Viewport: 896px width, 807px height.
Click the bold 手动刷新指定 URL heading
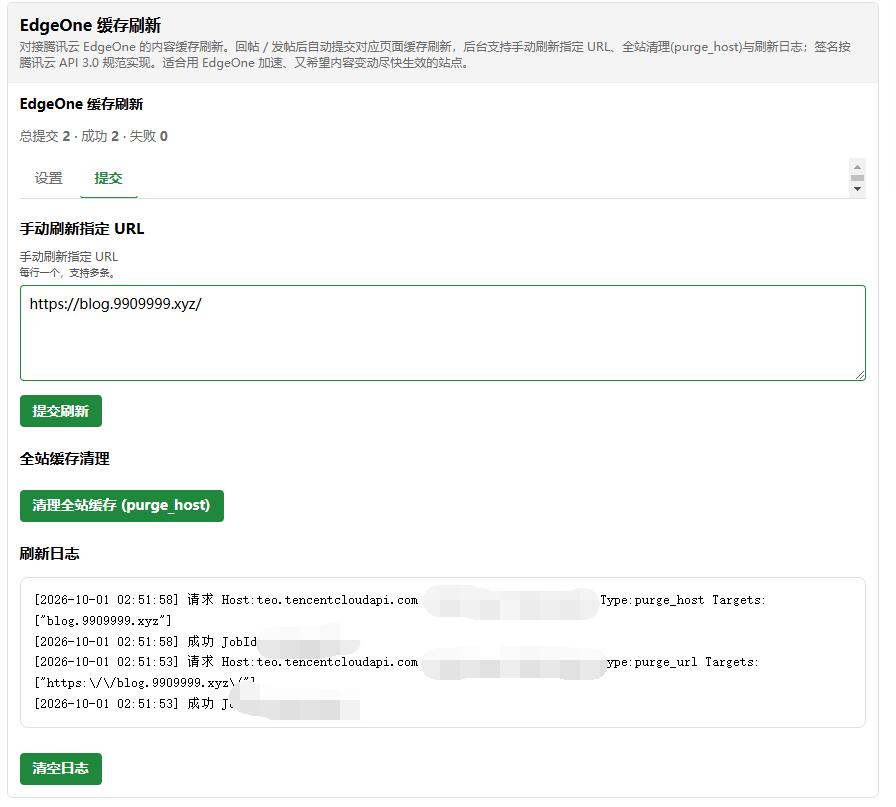[x=82, y=229]
